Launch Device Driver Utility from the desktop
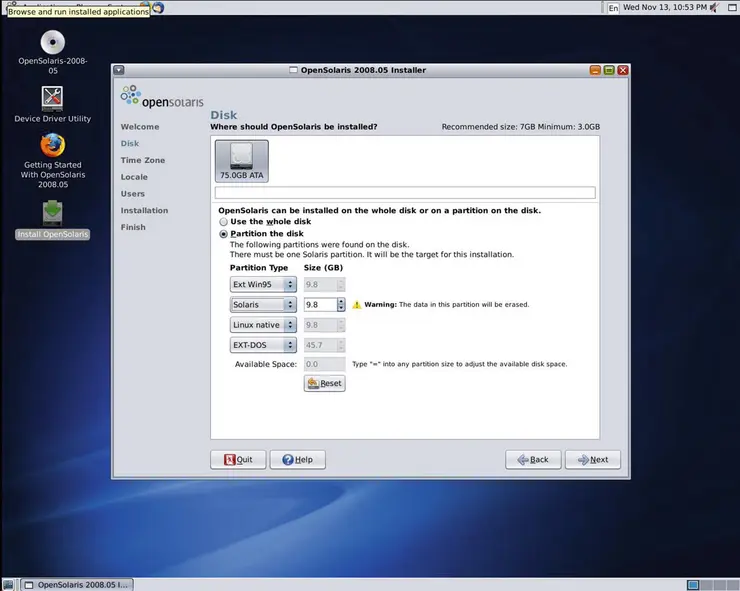 point(52,98)
